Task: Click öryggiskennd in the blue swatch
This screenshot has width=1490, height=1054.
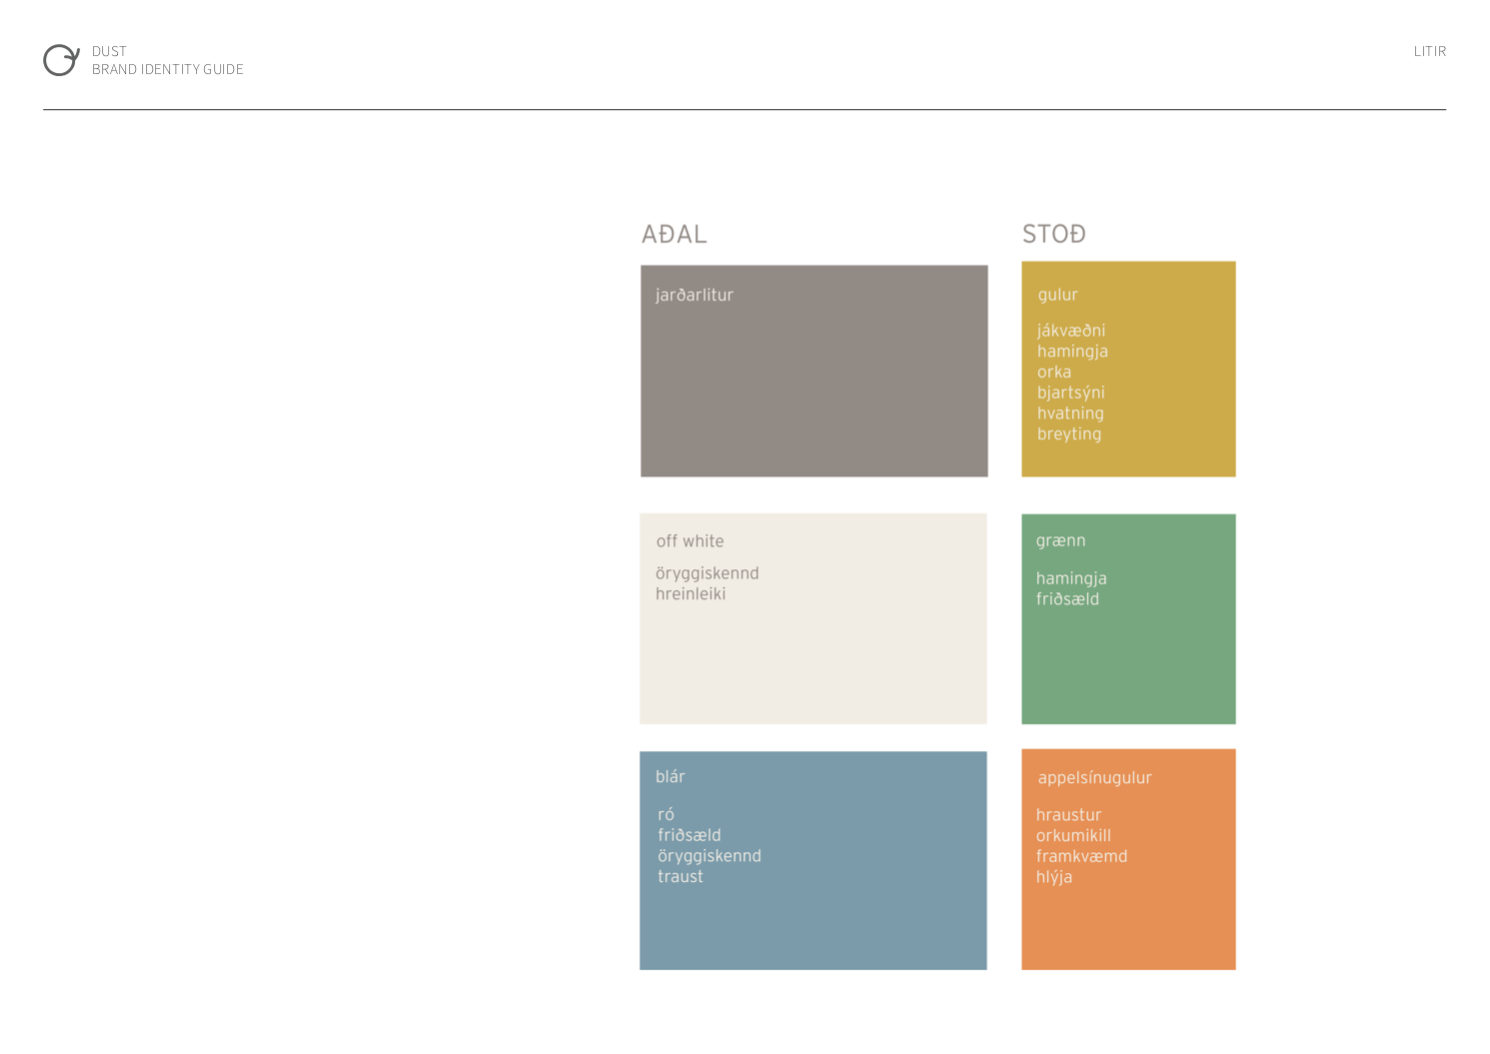Action: (x=709, y=857)
